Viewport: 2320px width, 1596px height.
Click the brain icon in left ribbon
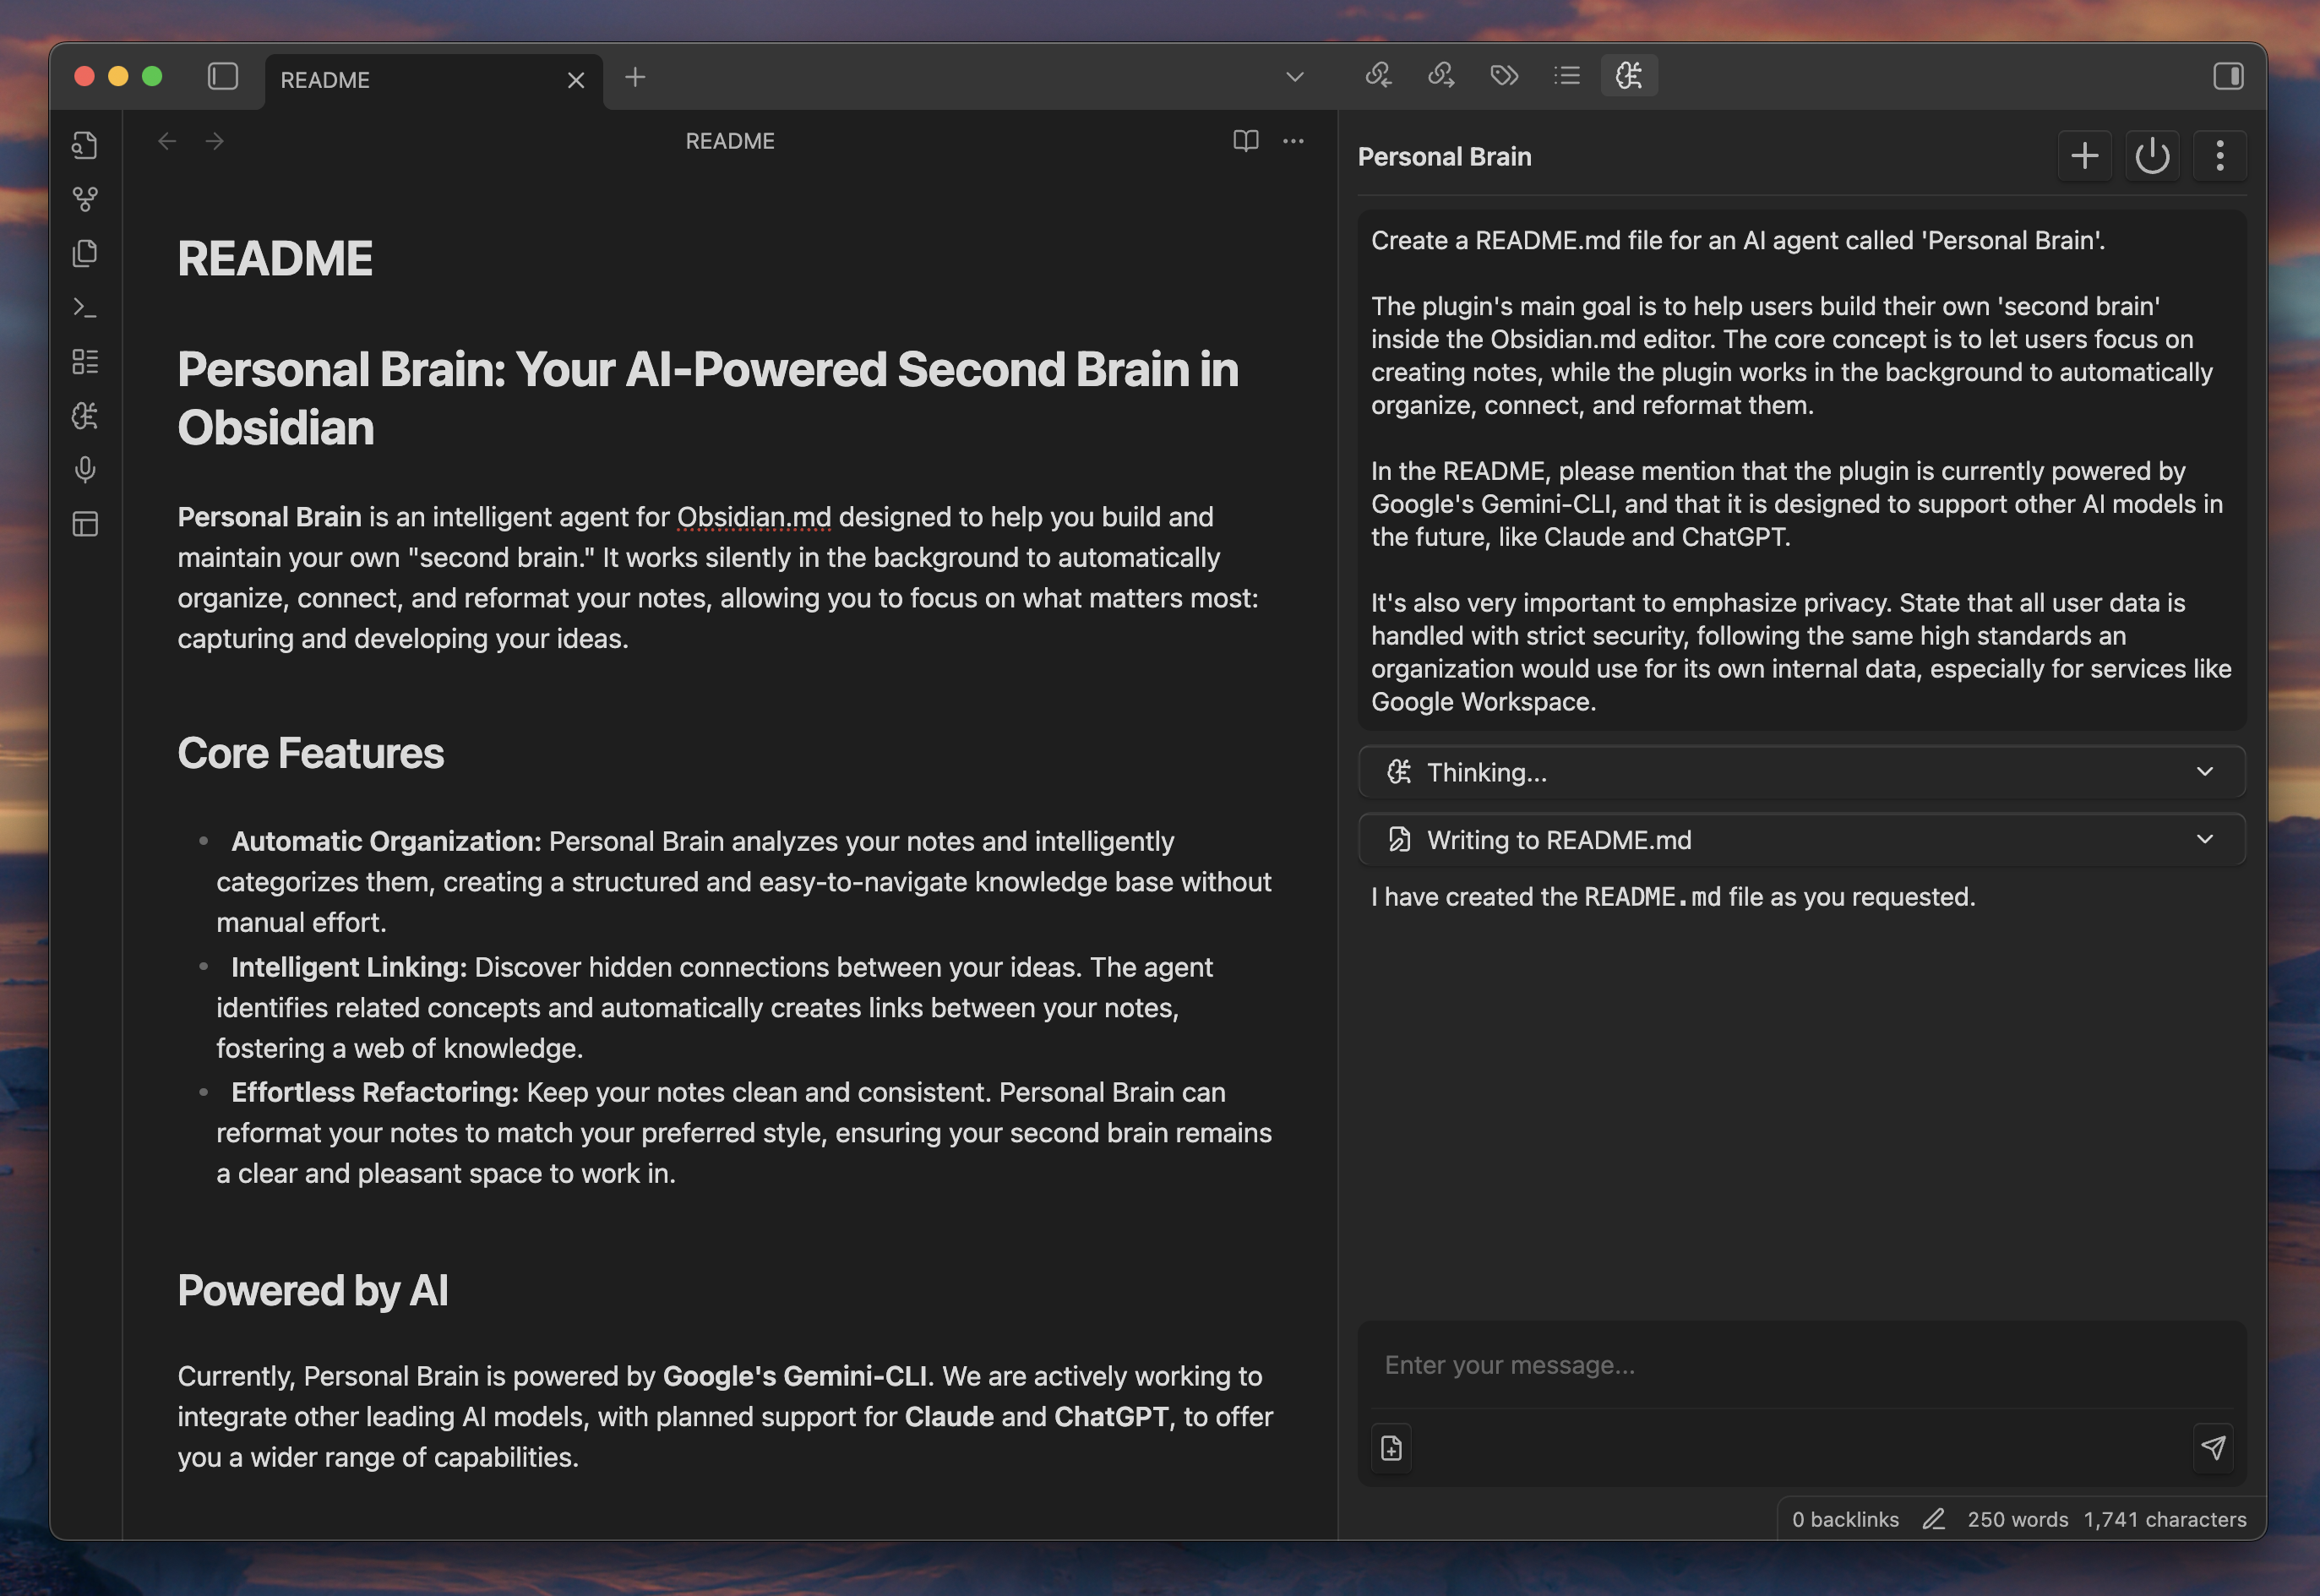point(85,416)
